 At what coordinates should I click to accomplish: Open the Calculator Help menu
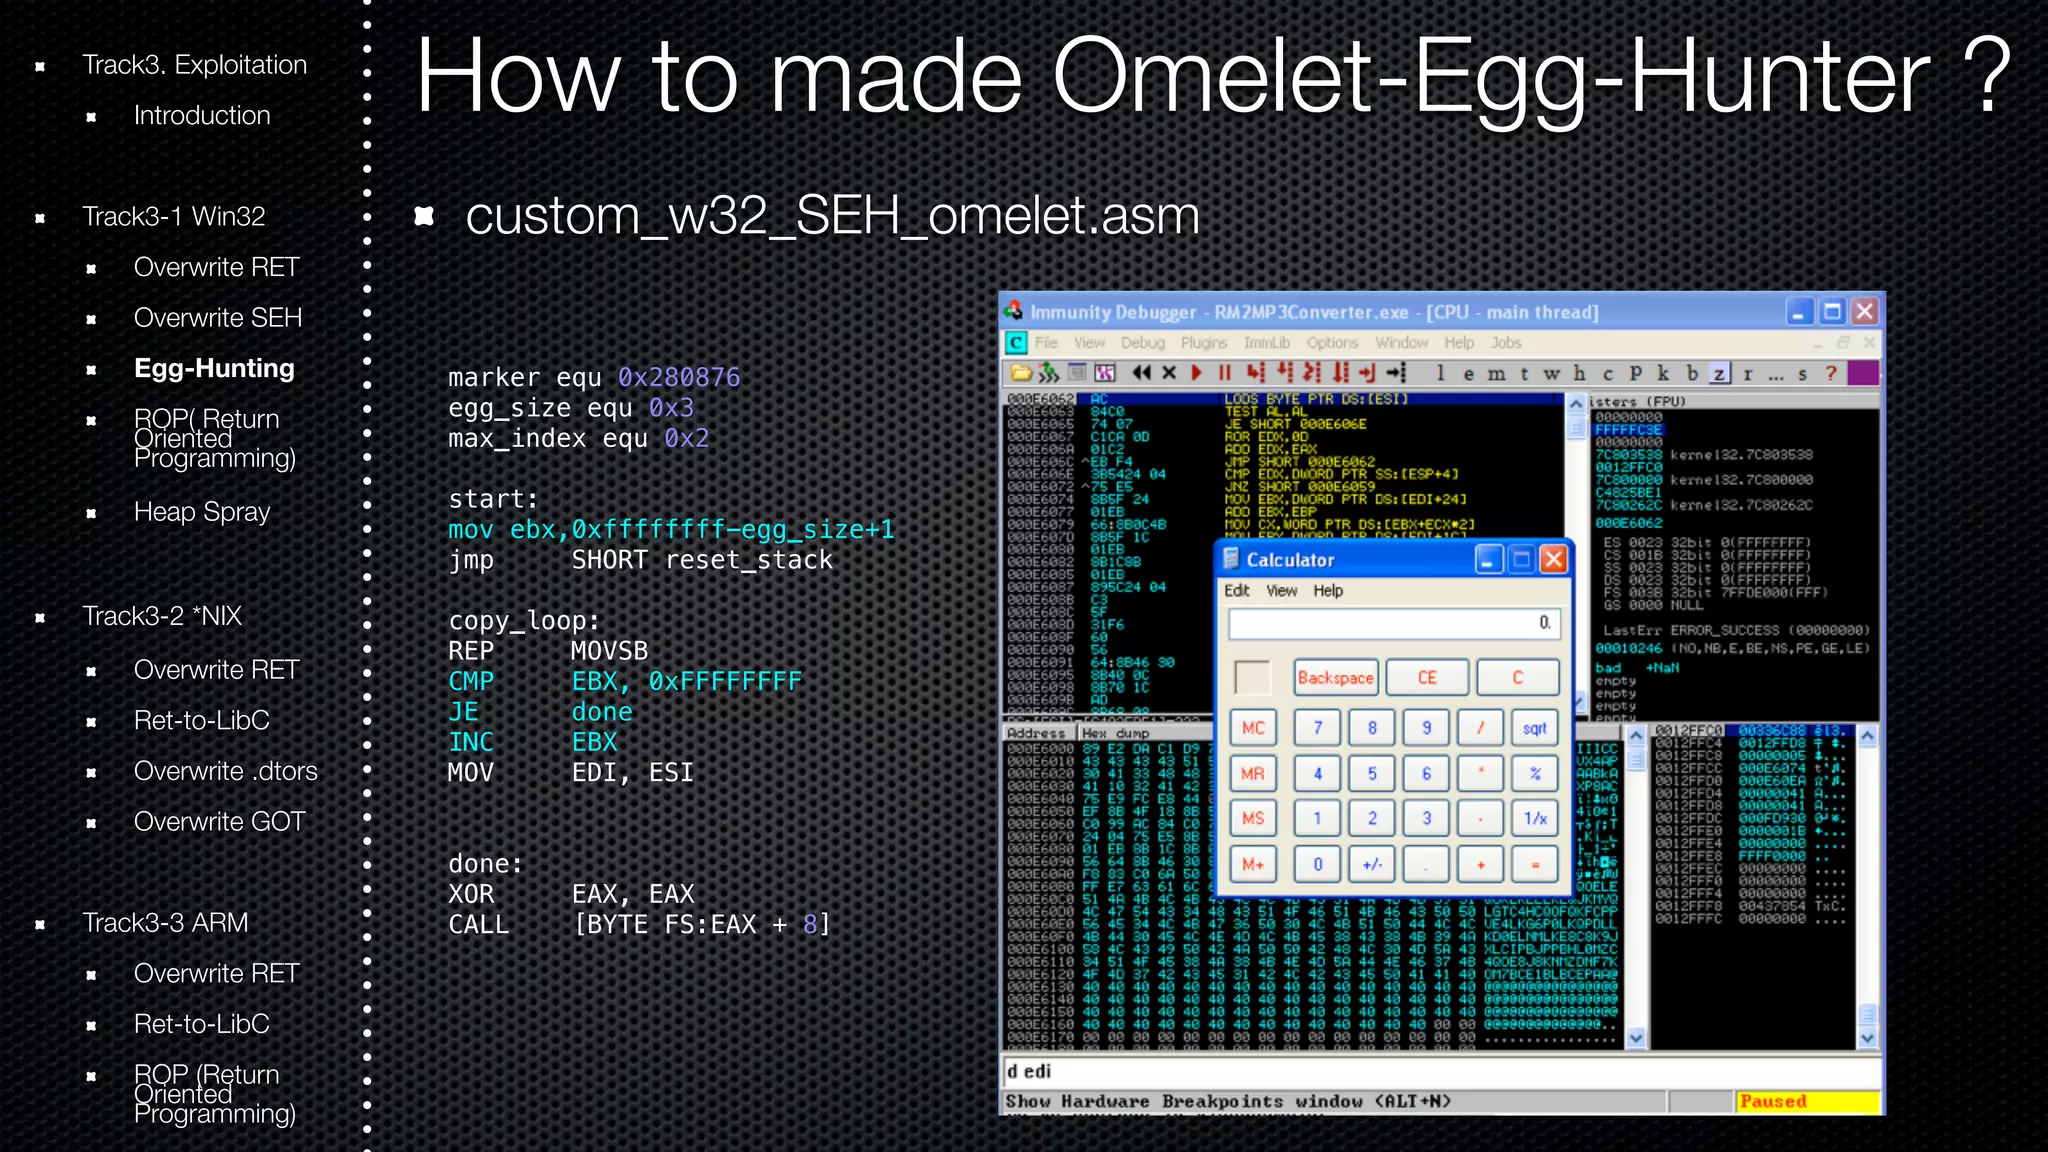1328,590
